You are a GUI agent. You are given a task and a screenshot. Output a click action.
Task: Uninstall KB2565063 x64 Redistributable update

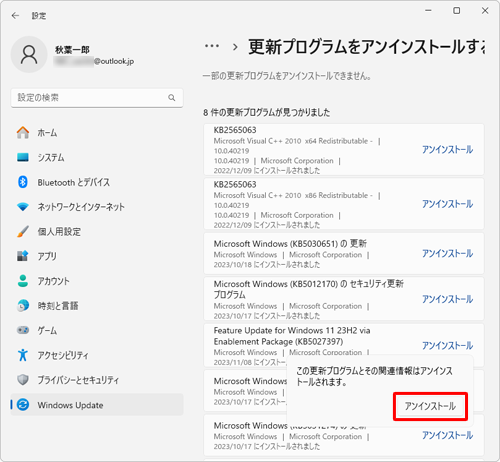pyautogui.click(x=447, y=149)
